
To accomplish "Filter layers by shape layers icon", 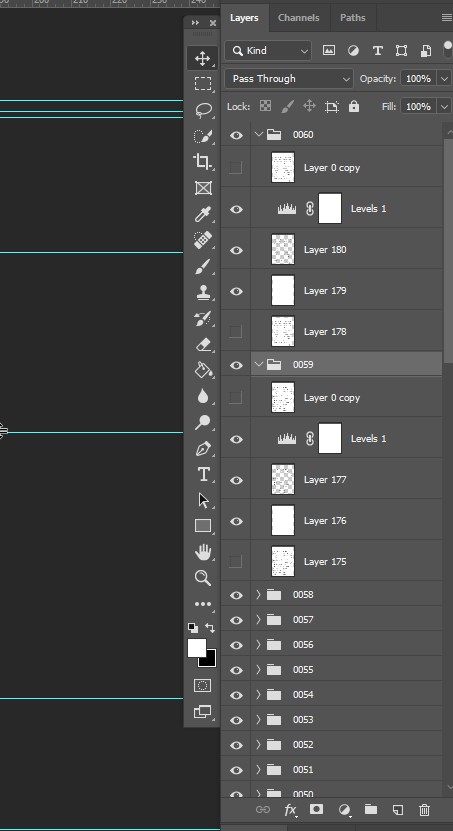I will click(402, 50).
